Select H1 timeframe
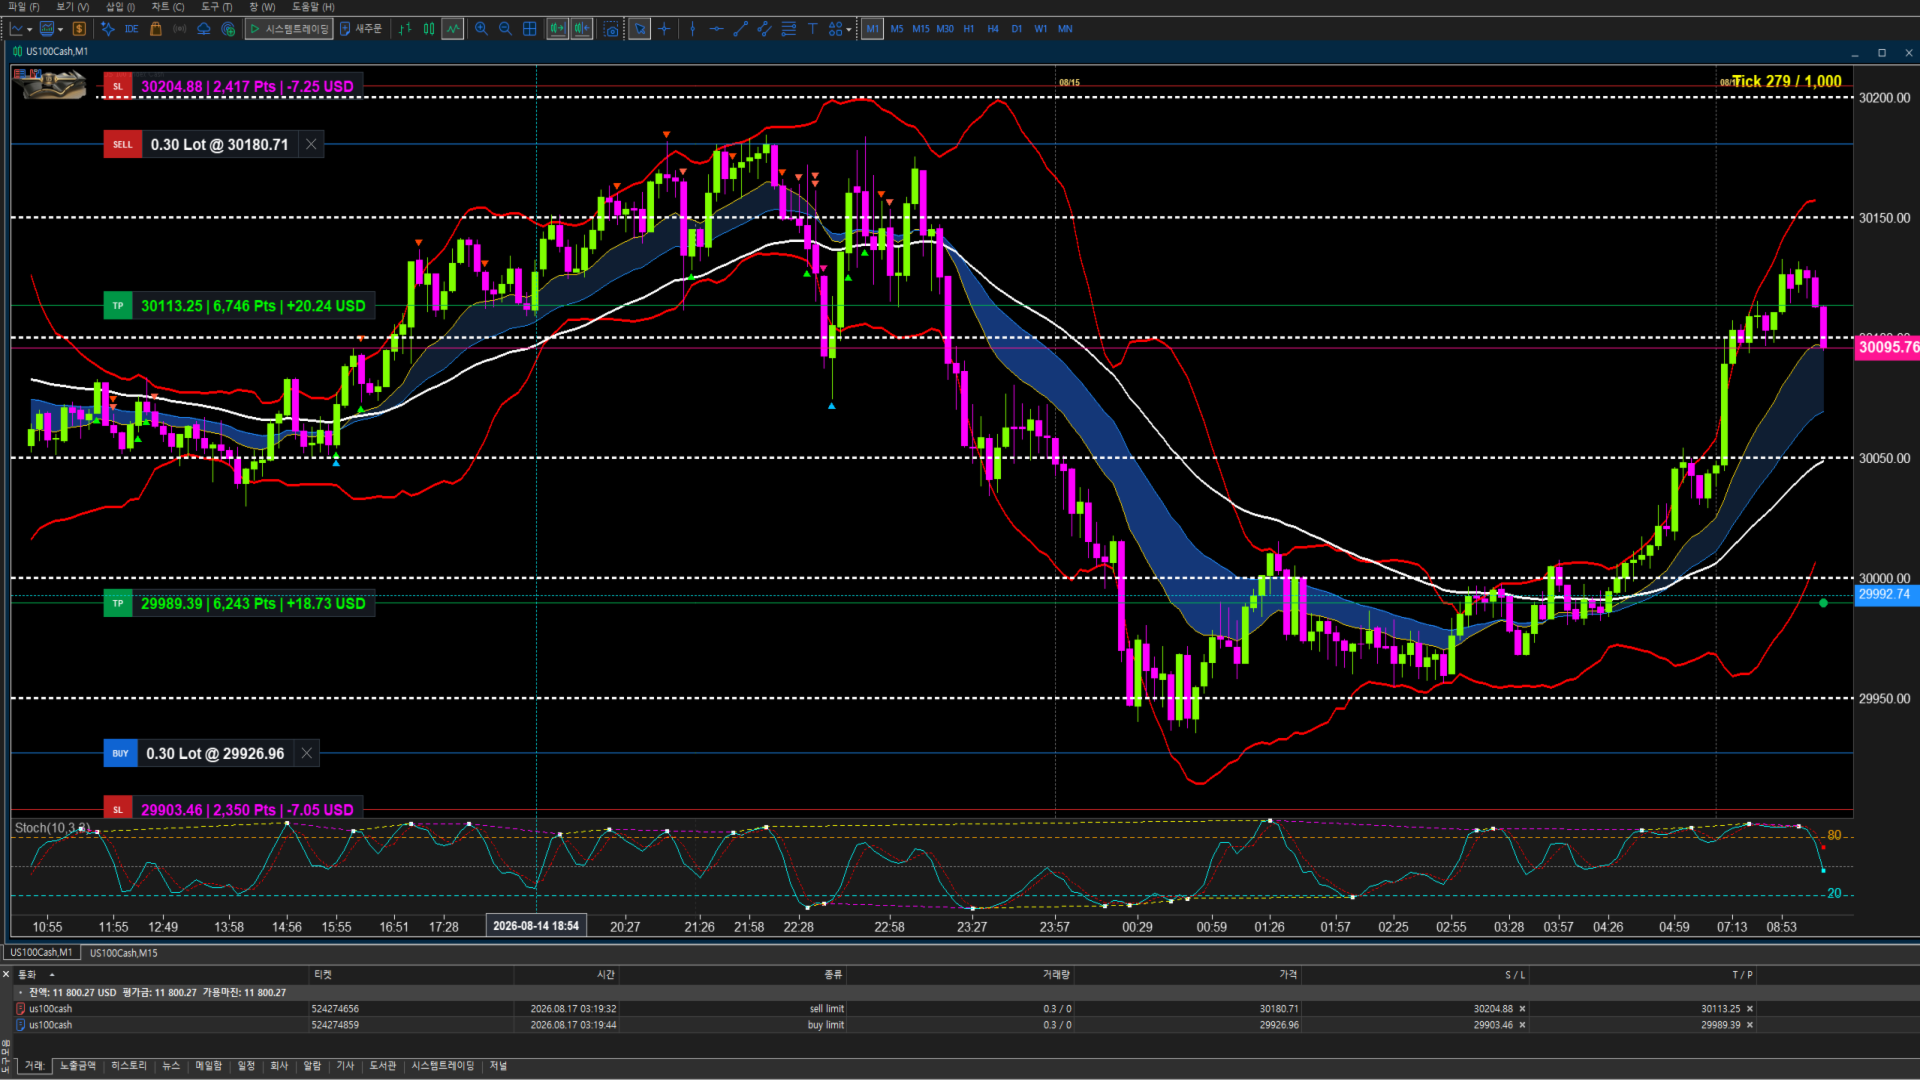The width and height of the screenshot is (1920, 1080). (x=969, y=29)
